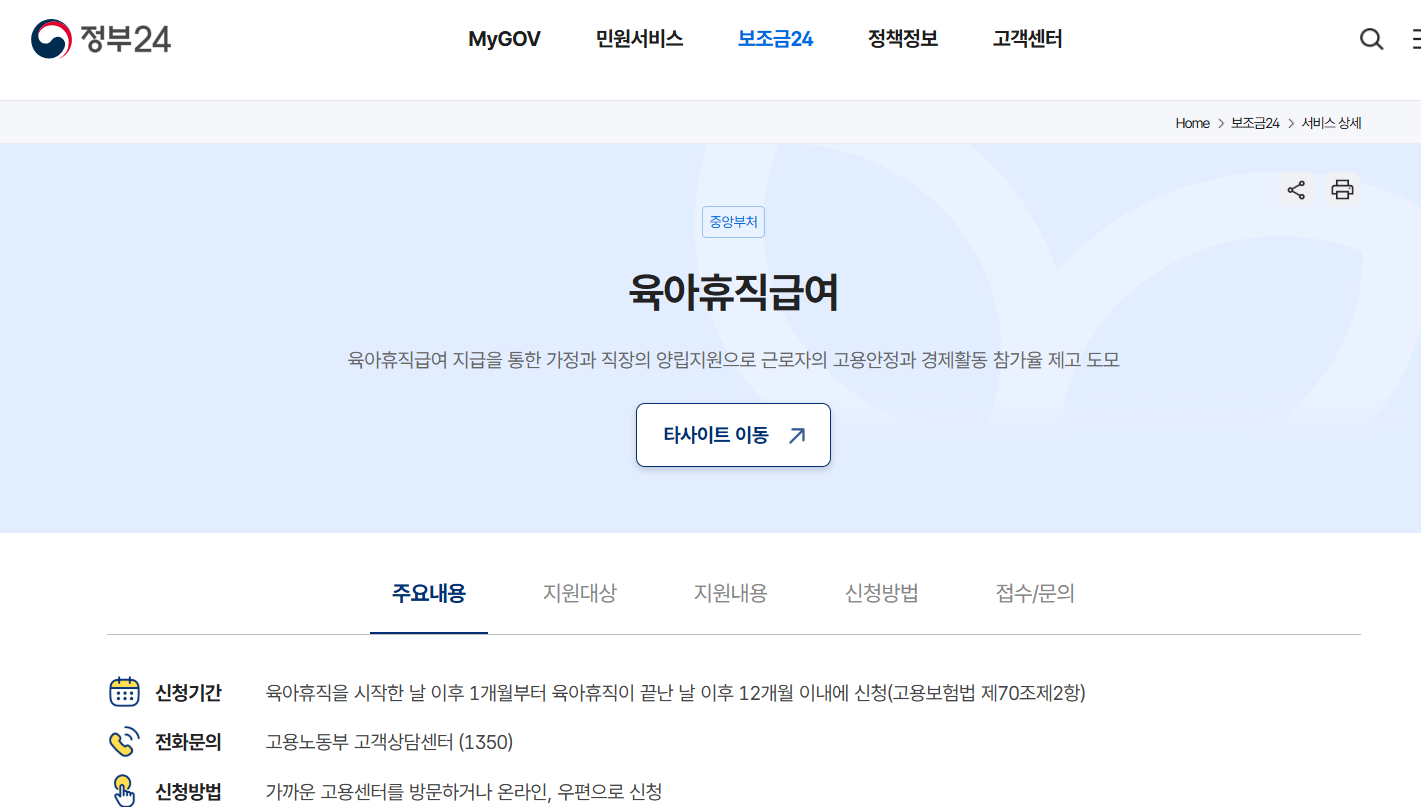
Task: Click the 정부24 logo
Action: point(101,39)
